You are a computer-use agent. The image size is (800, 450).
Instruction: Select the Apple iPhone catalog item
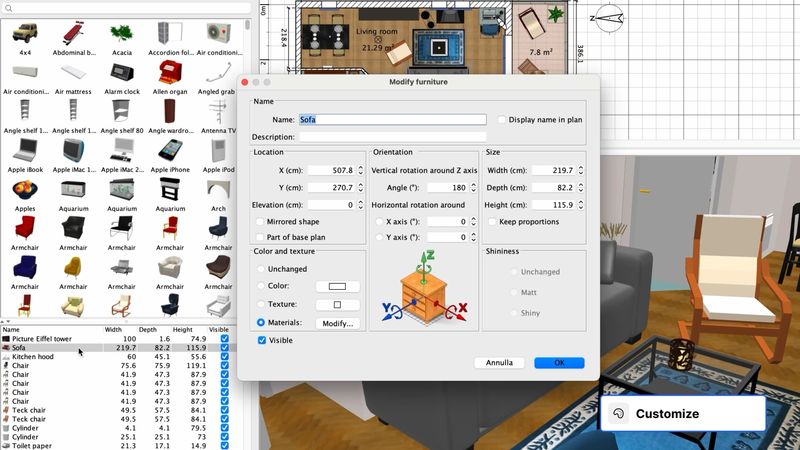coord(170,150)
